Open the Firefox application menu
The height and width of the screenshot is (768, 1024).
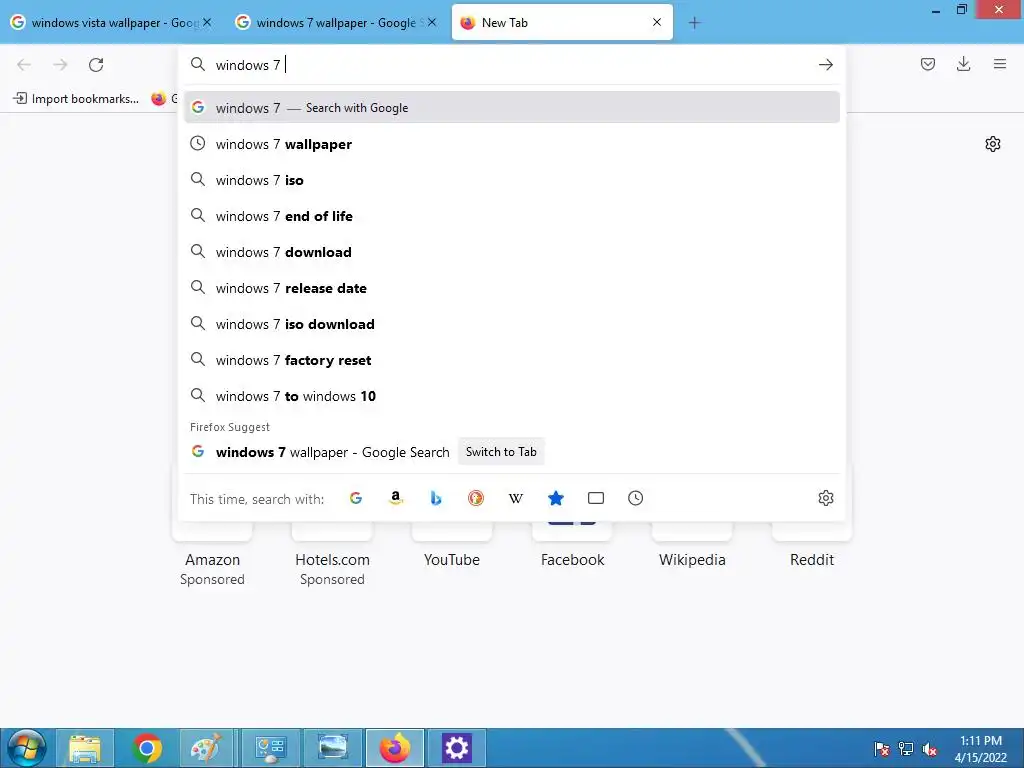[x=999, y=64]
